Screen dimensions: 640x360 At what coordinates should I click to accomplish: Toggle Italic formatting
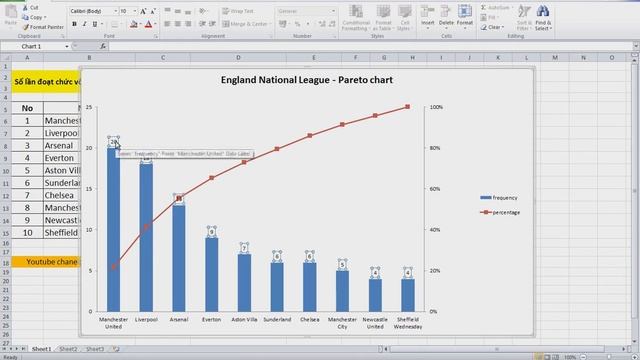[84, 24]
